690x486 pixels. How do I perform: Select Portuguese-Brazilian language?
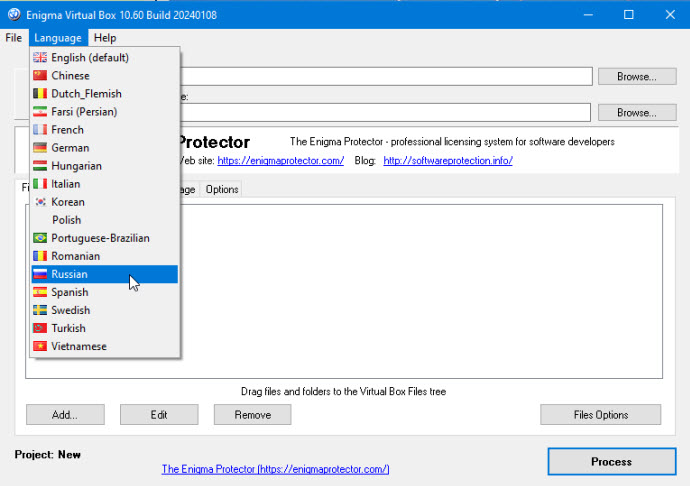[105, 238]
